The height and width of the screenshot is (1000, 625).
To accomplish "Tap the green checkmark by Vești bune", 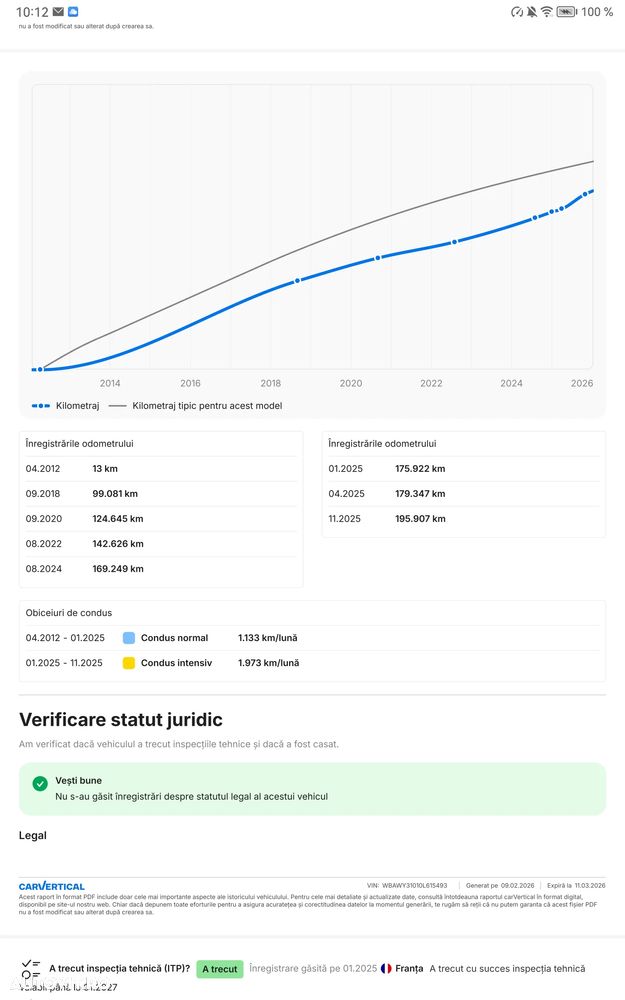I will click(40, 784).
